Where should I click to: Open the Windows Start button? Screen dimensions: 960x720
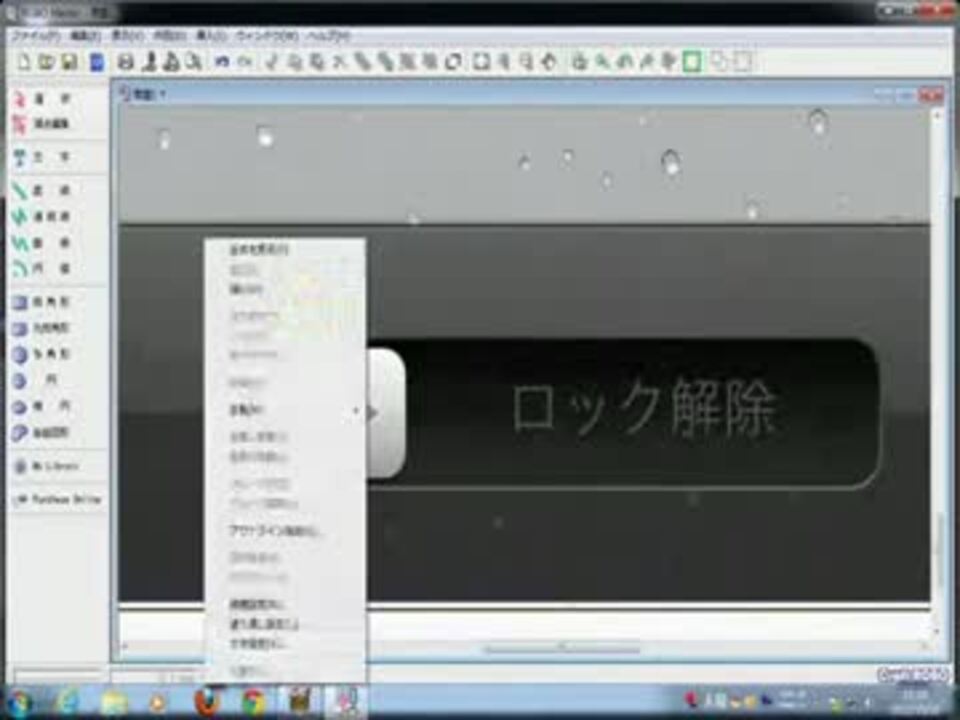19,702
